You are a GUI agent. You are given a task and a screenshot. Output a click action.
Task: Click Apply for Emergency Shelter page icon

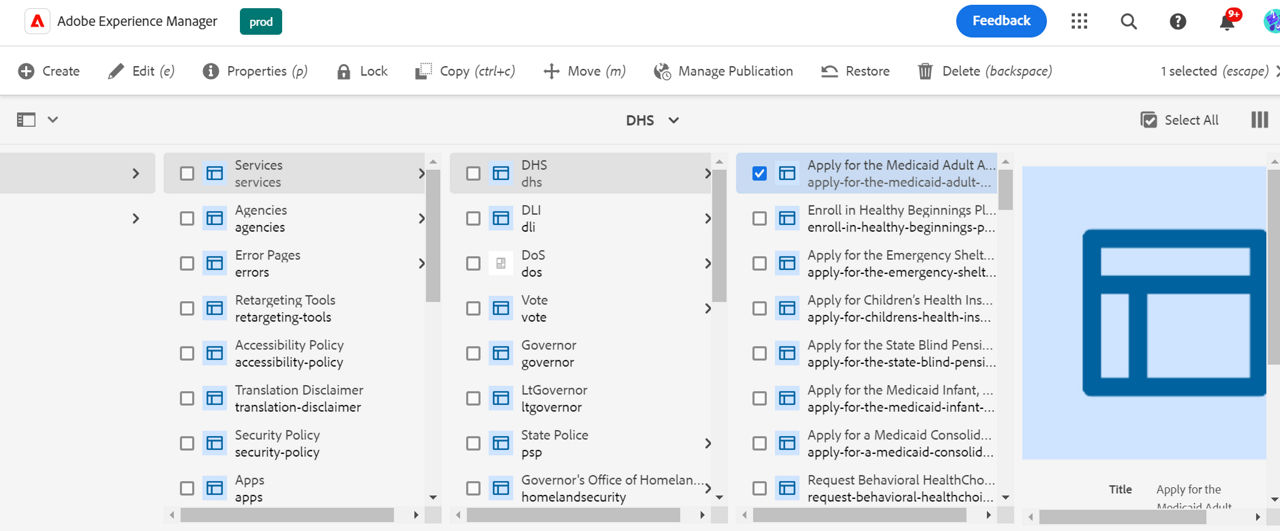[x=786, y=263]
